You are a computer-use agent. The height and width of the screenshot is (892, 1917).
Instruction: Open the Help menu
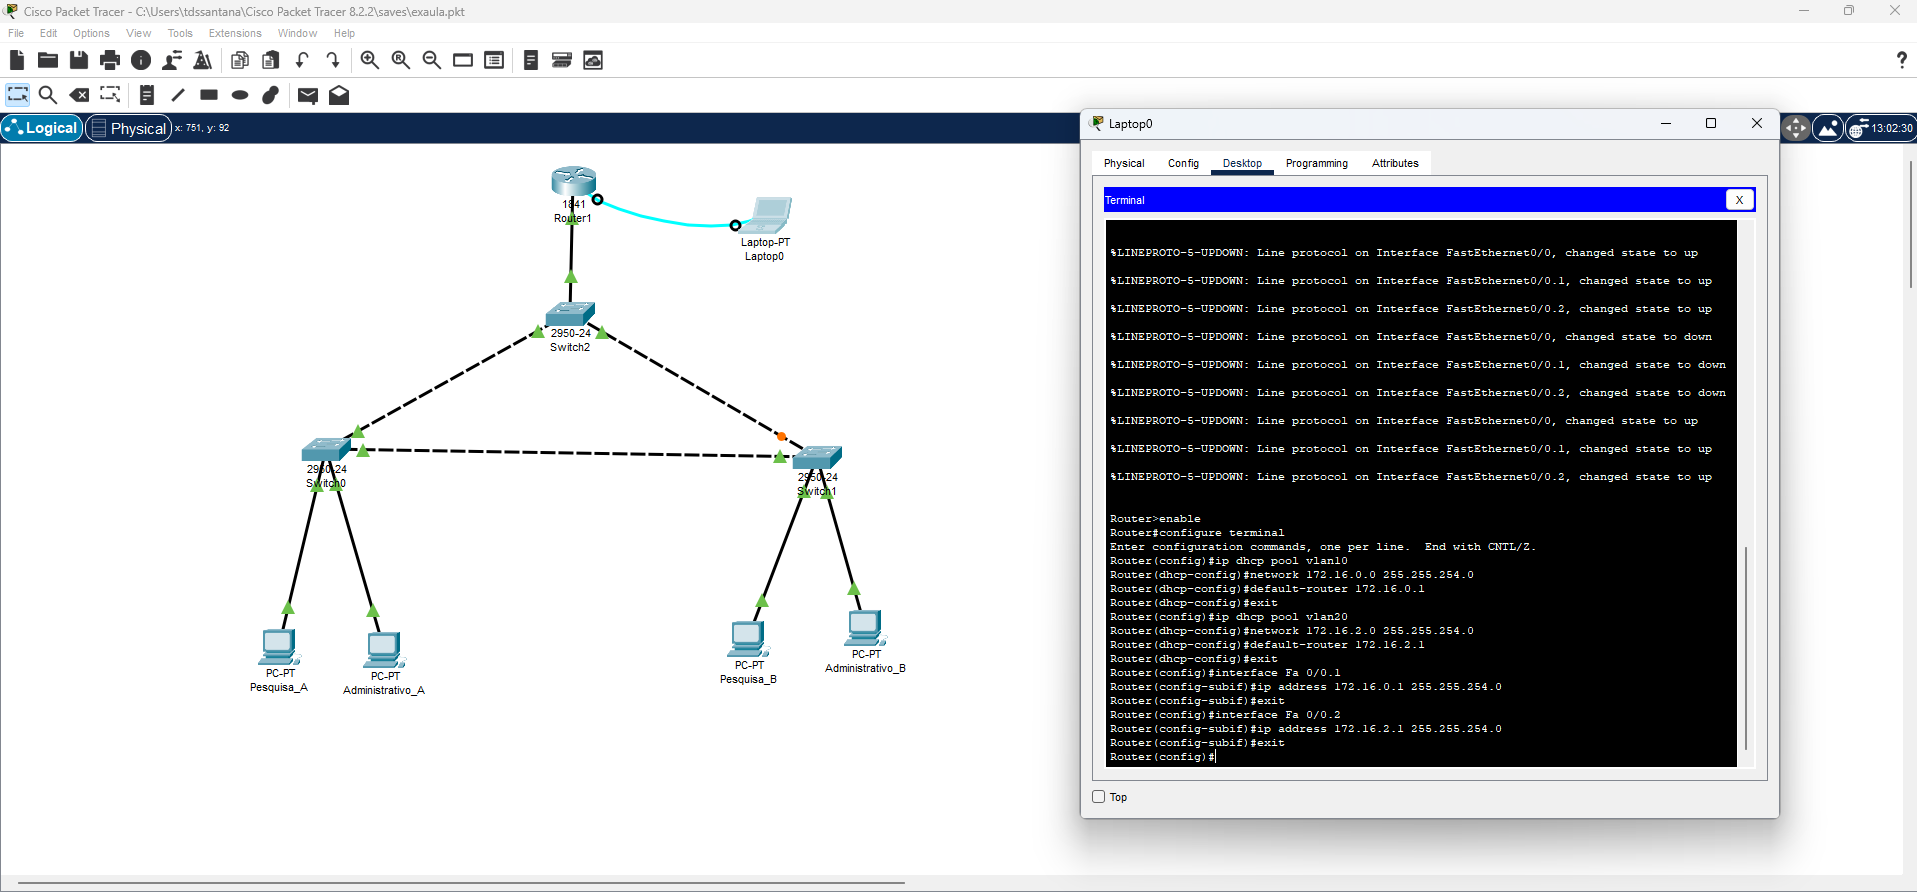point(344,33)
